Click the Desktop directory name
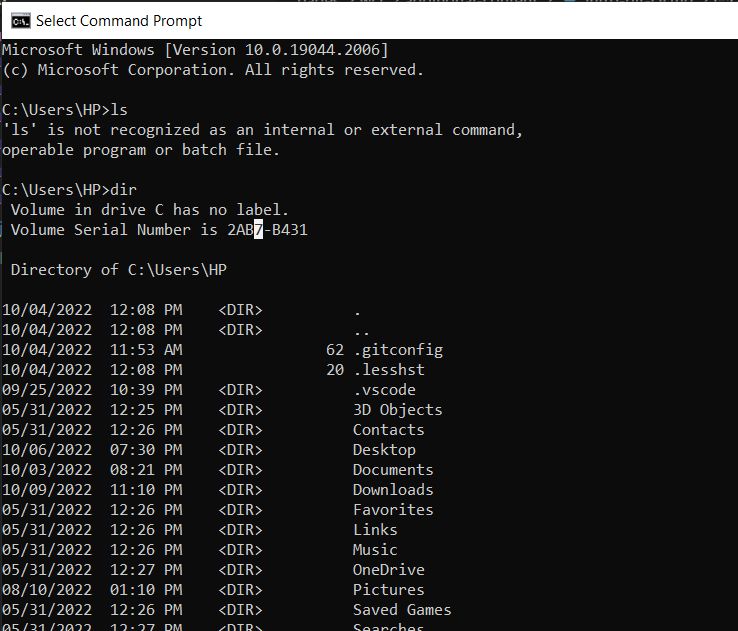The image size is (738, 631). 384,450
